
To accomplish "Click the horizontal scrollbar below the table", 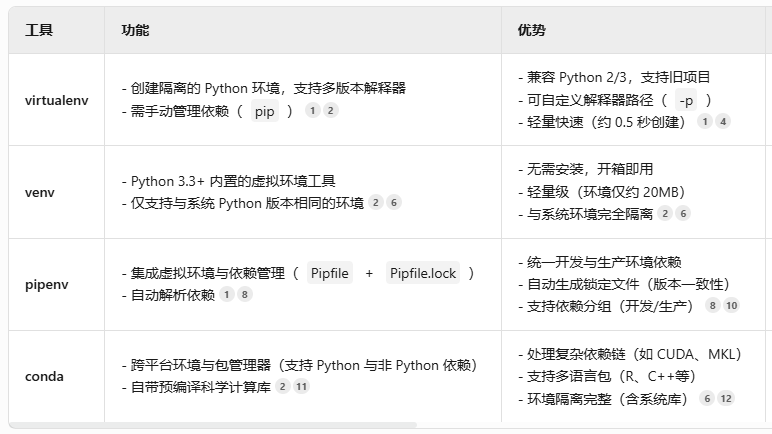I will click(213, 425).
